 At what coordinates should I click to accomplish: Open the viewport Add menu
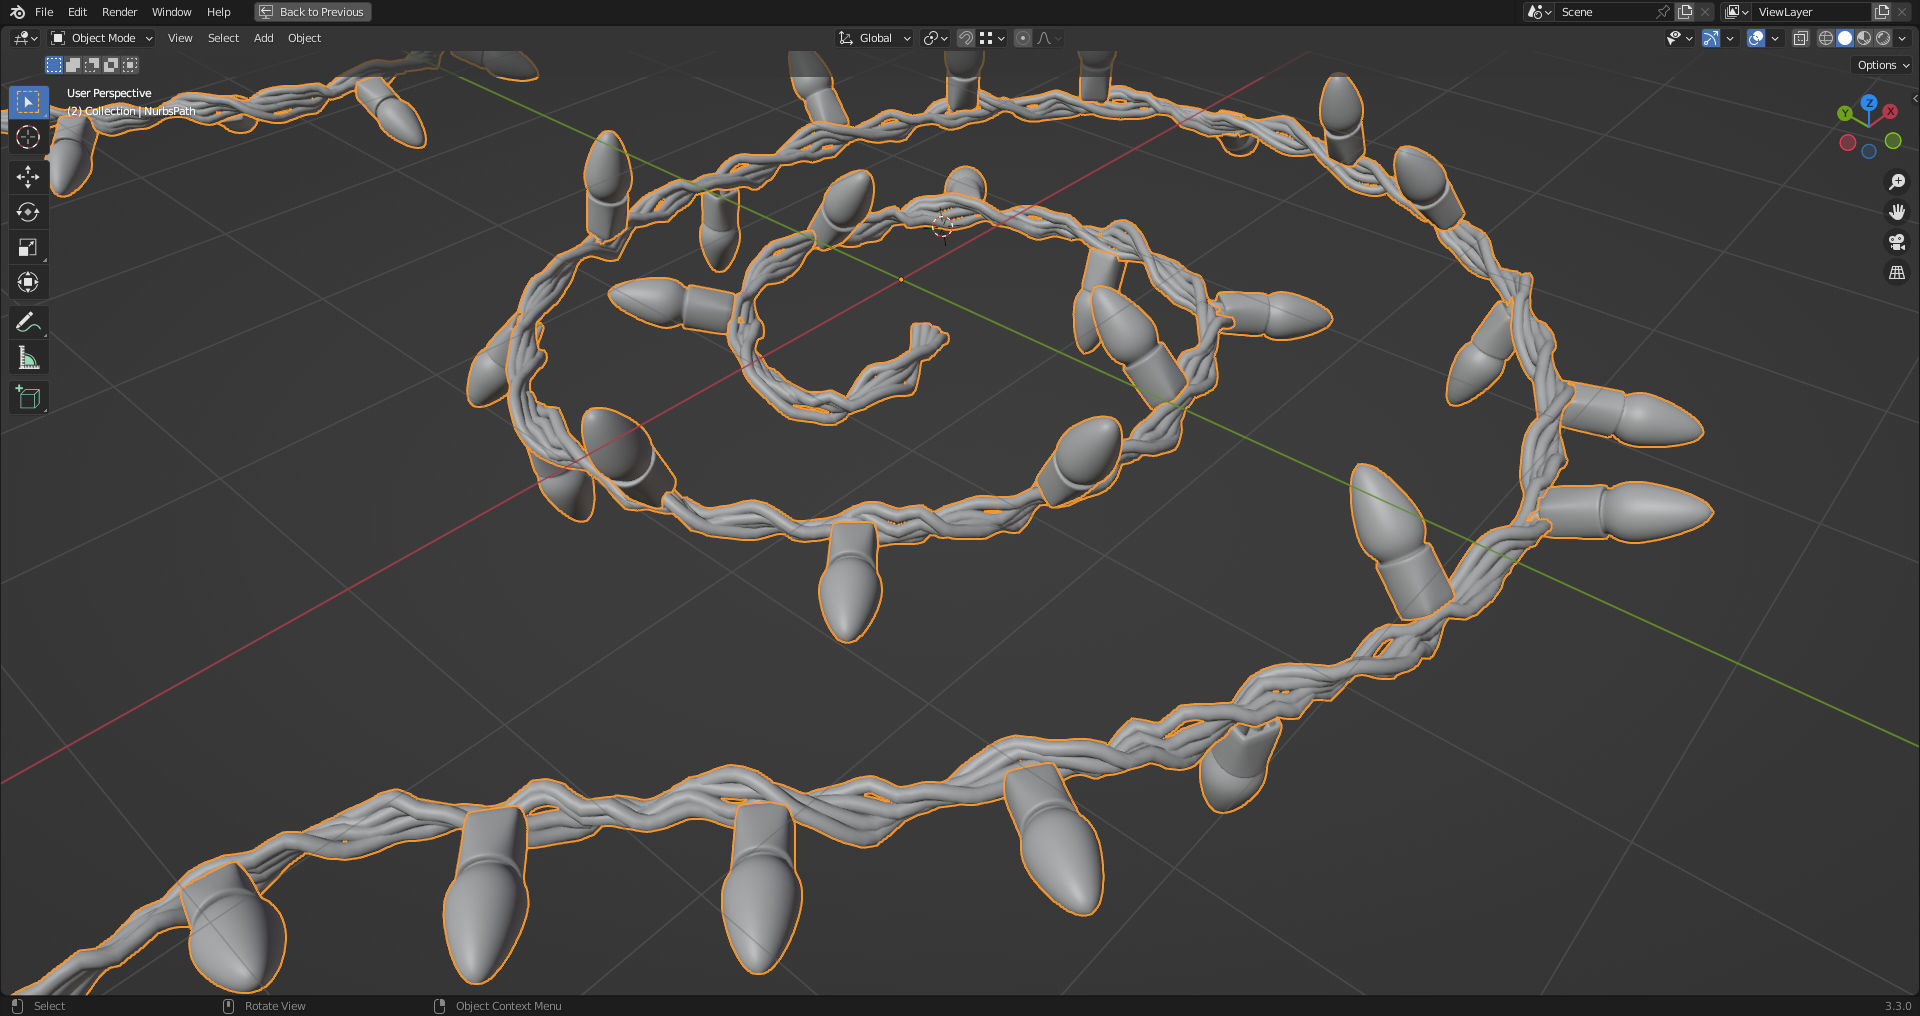[263, 38]
